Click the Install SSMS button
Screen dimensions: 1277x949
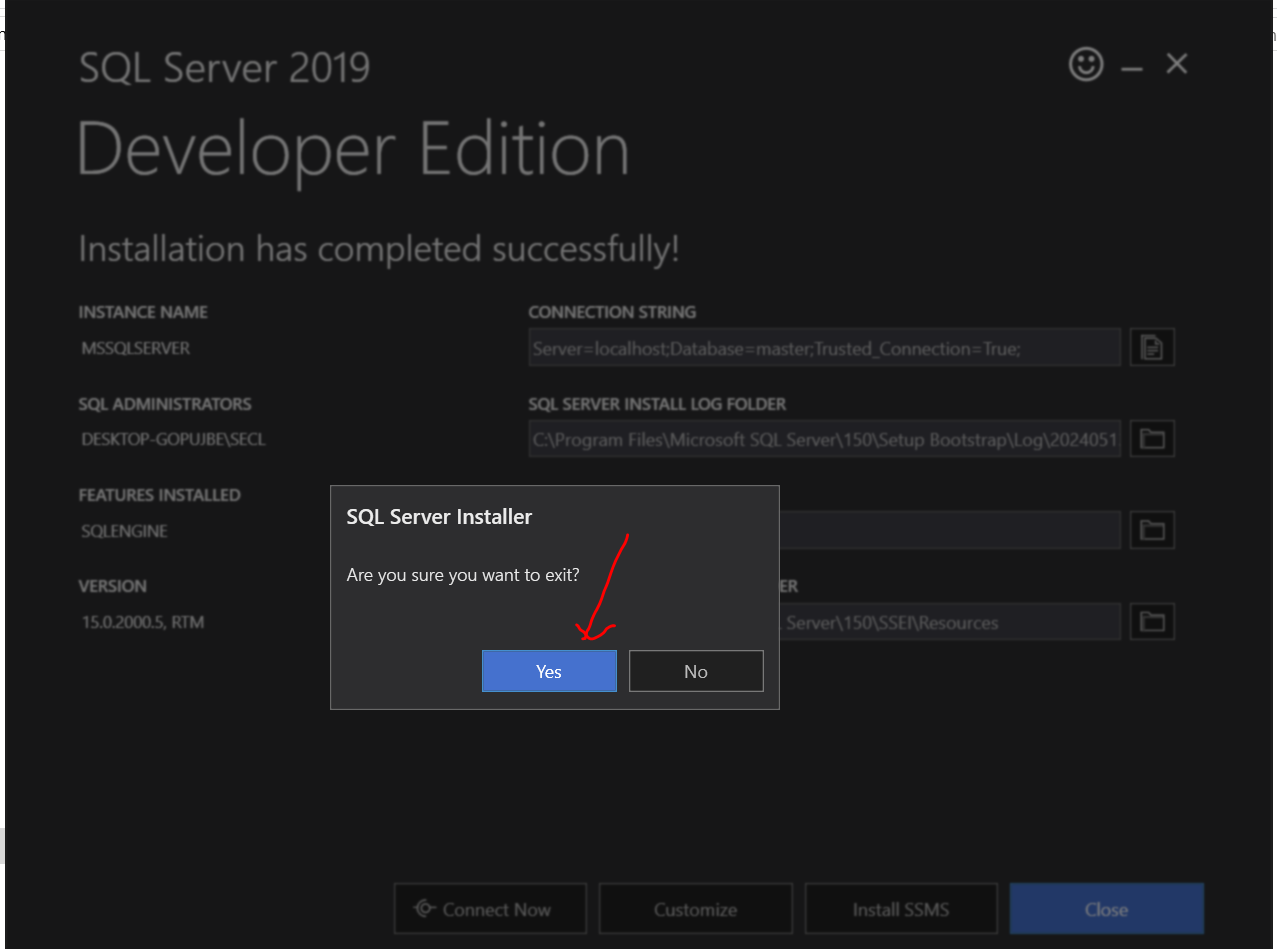coord(901,909)
